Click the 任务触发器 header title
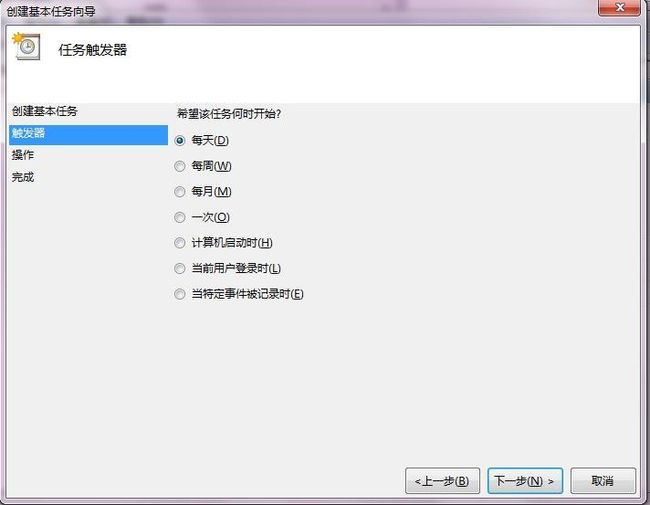Viewport: 650px width, 505px height. (x=92, y=50)
